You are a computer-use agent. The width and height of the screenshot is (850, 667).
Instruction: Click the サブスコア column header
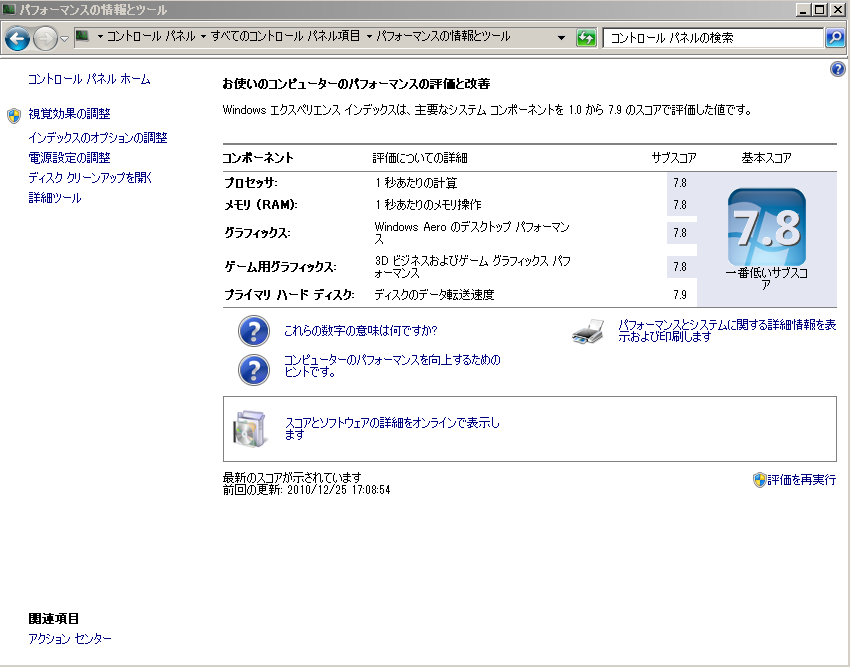click(674, 158)
